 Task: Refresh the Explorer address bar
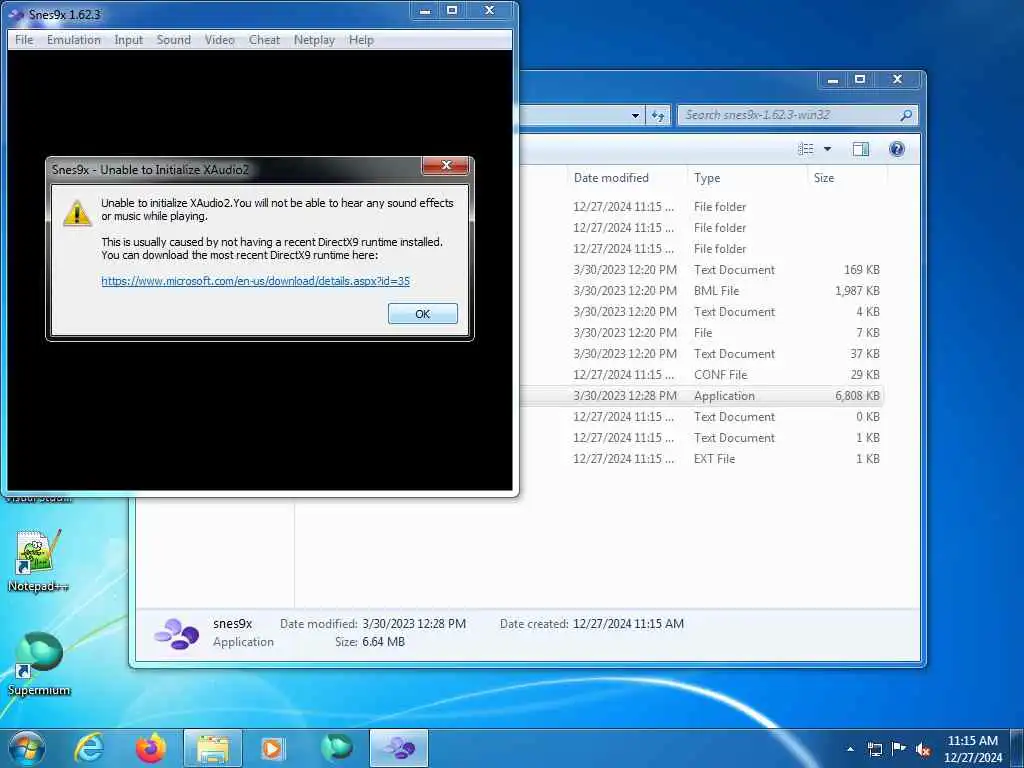tap(658, 116)
